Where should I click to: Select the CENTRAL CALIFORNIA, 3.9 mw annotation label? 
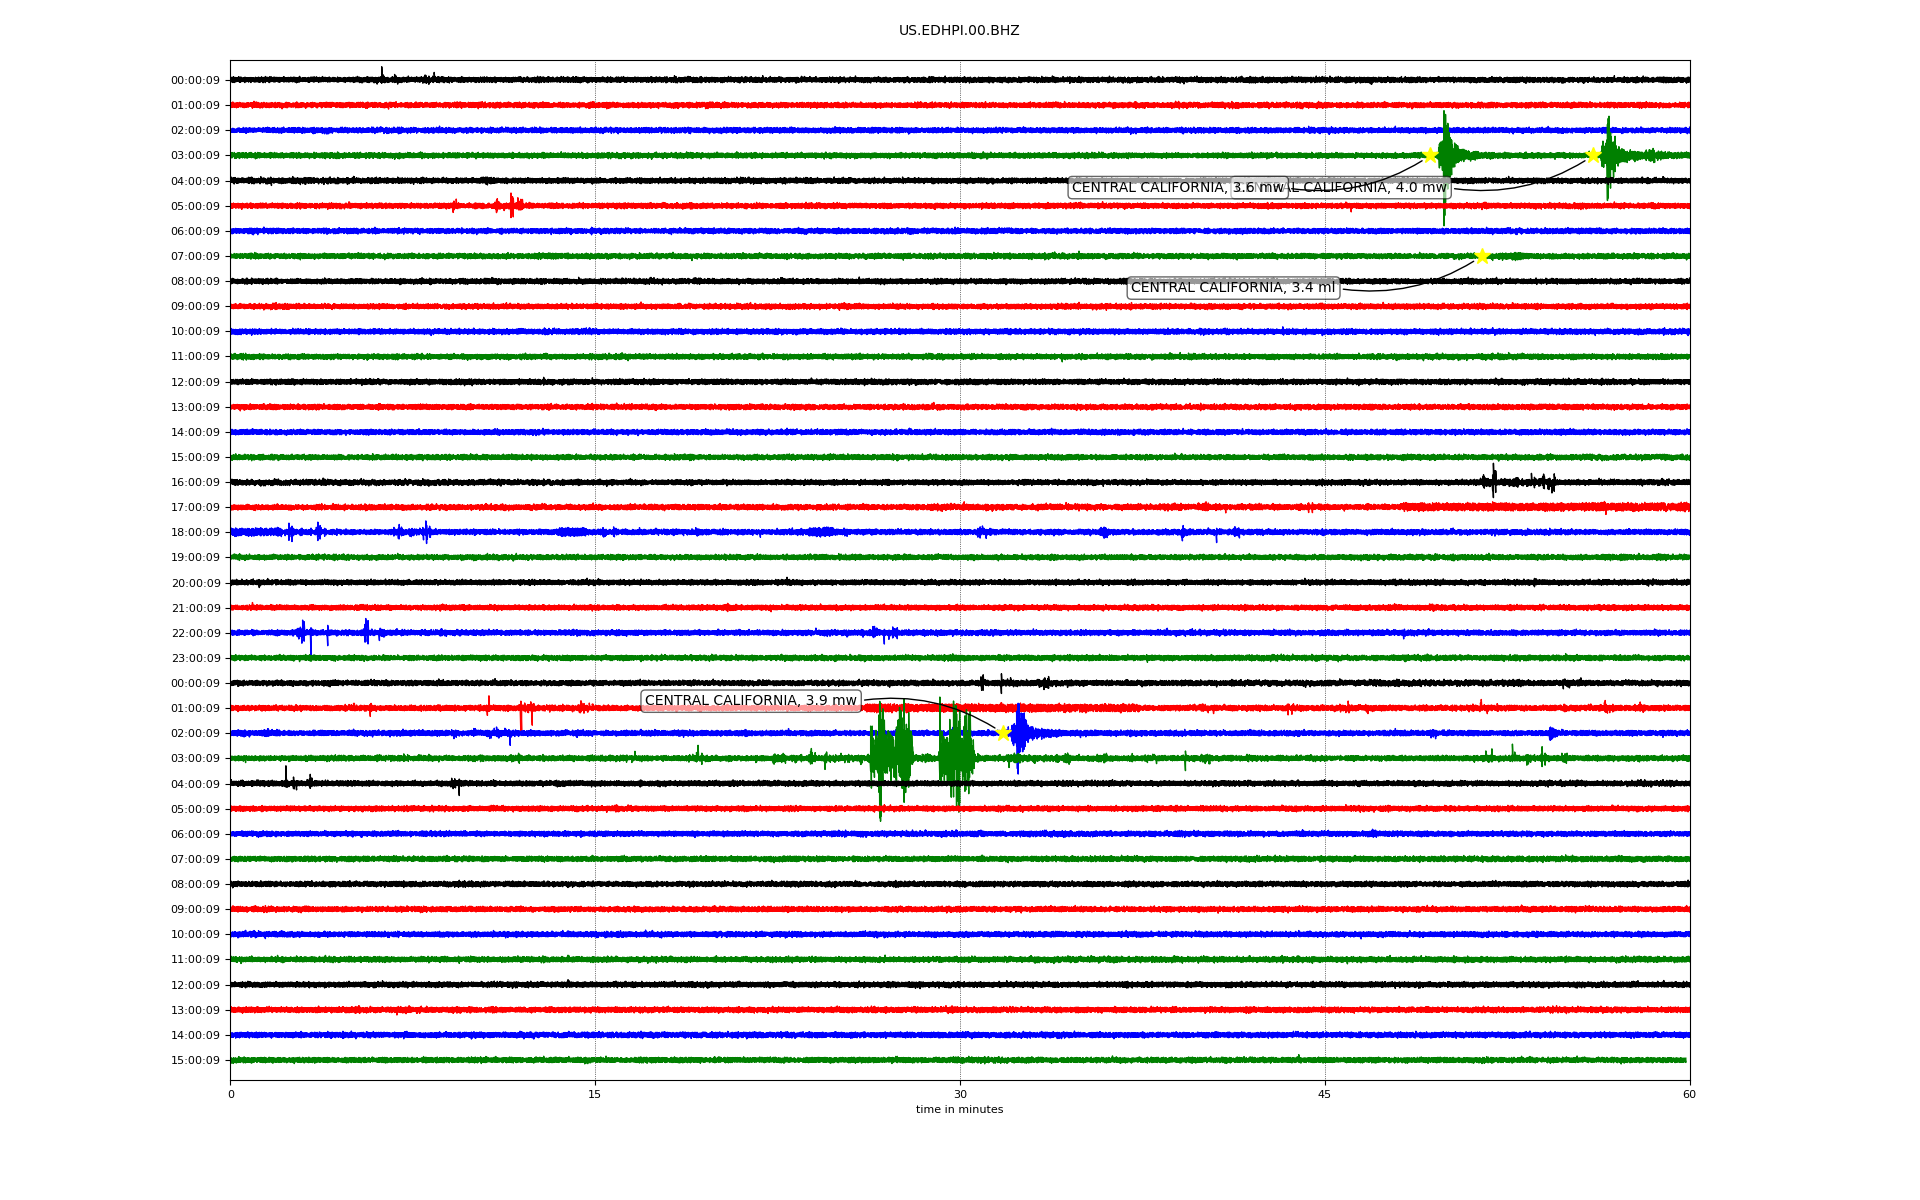(x=750, y=701)
